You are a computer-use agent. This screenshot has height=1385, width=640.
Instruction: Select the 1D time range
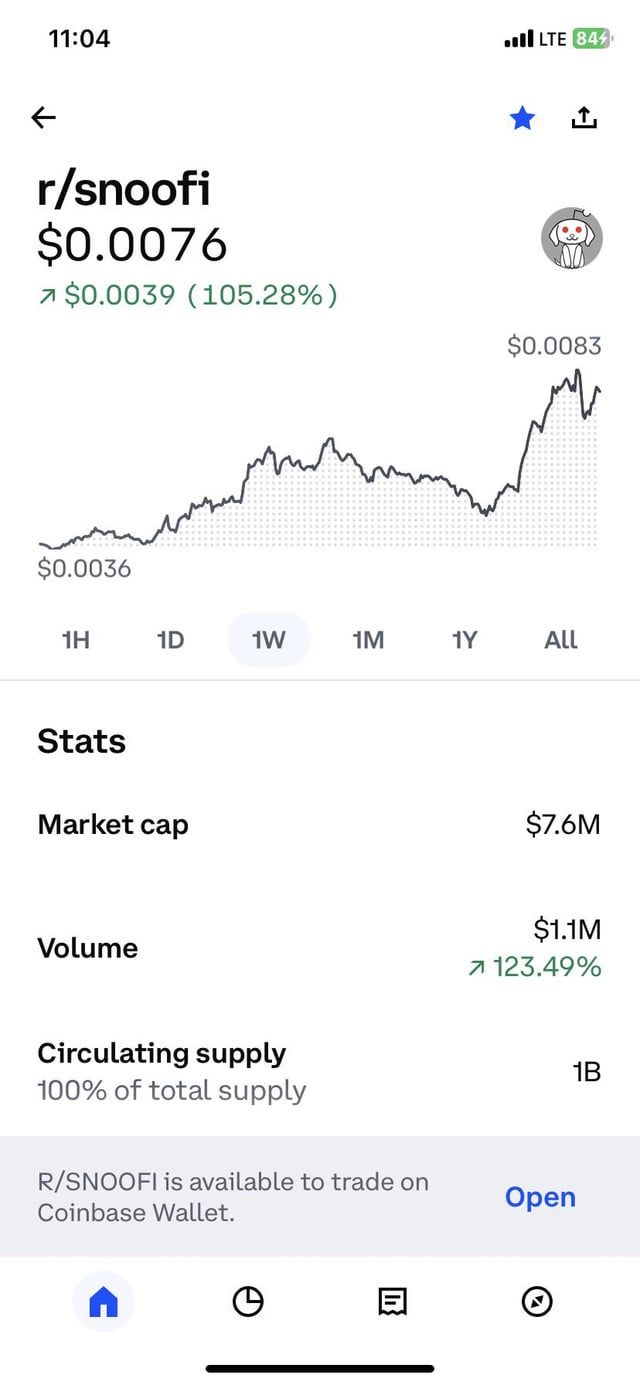[171, 639]
